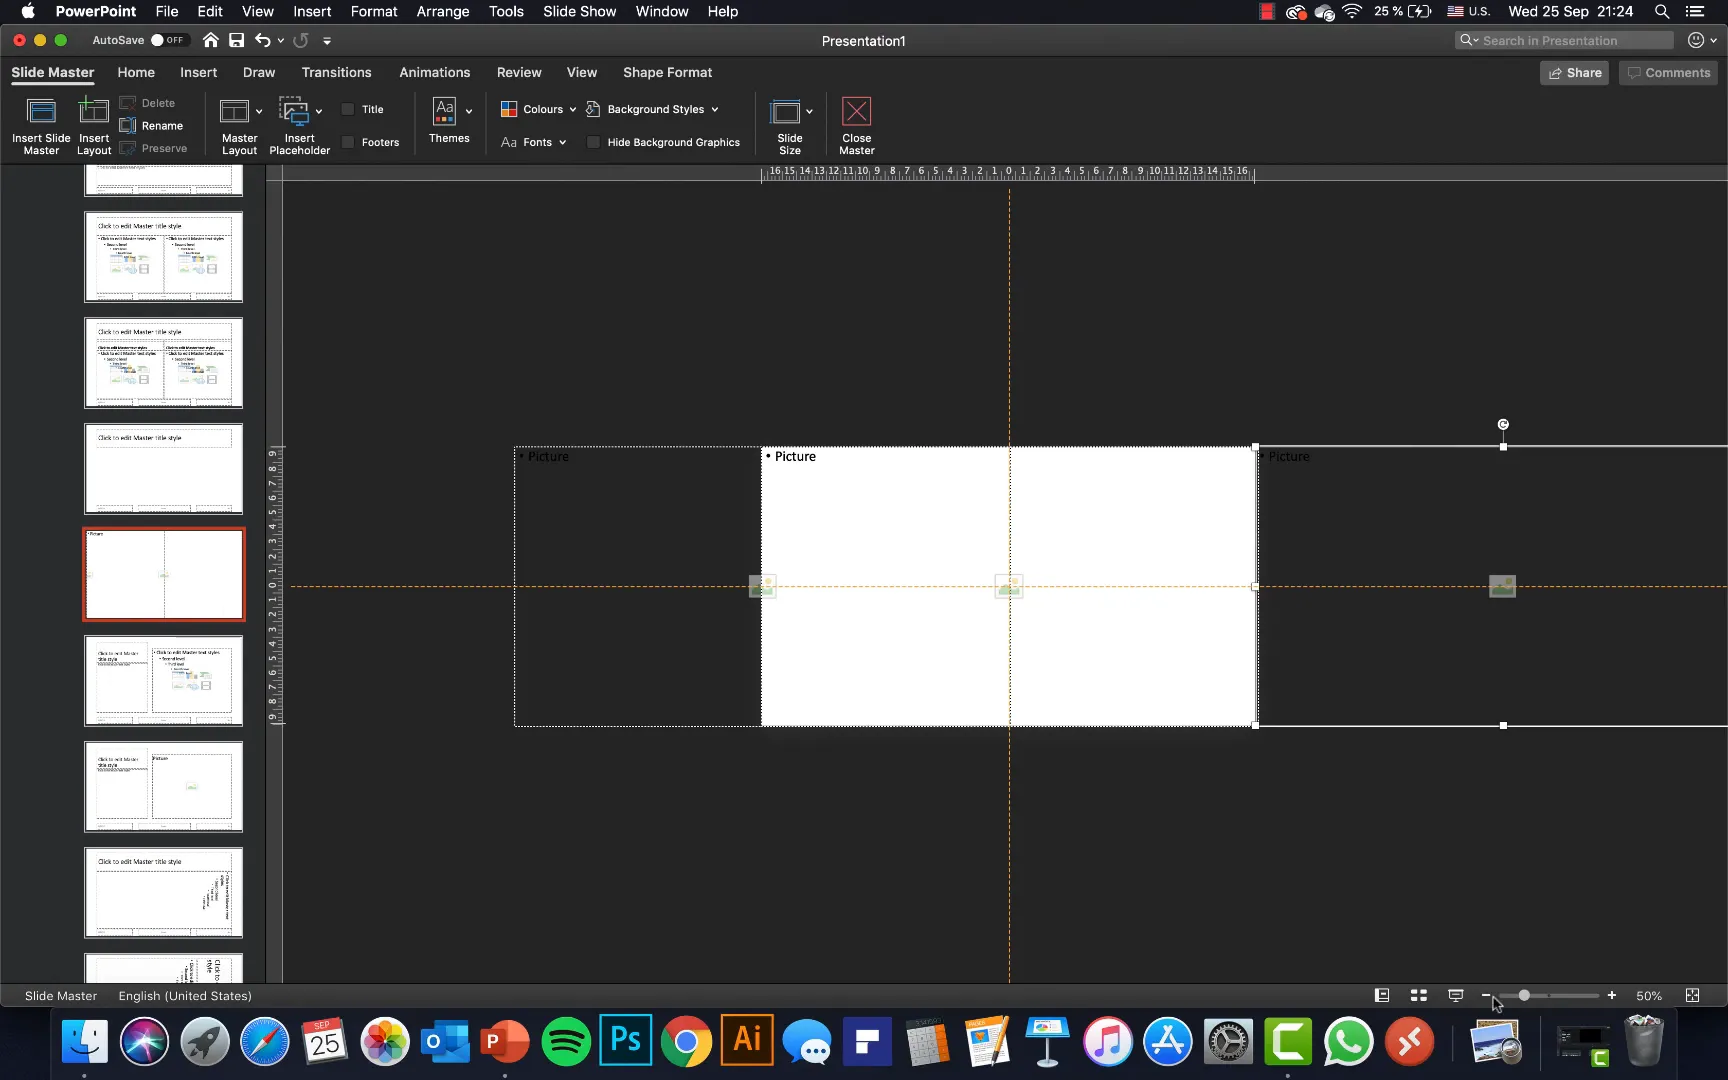
Task: Click center picture placeholder icon
Action: 1009,587
